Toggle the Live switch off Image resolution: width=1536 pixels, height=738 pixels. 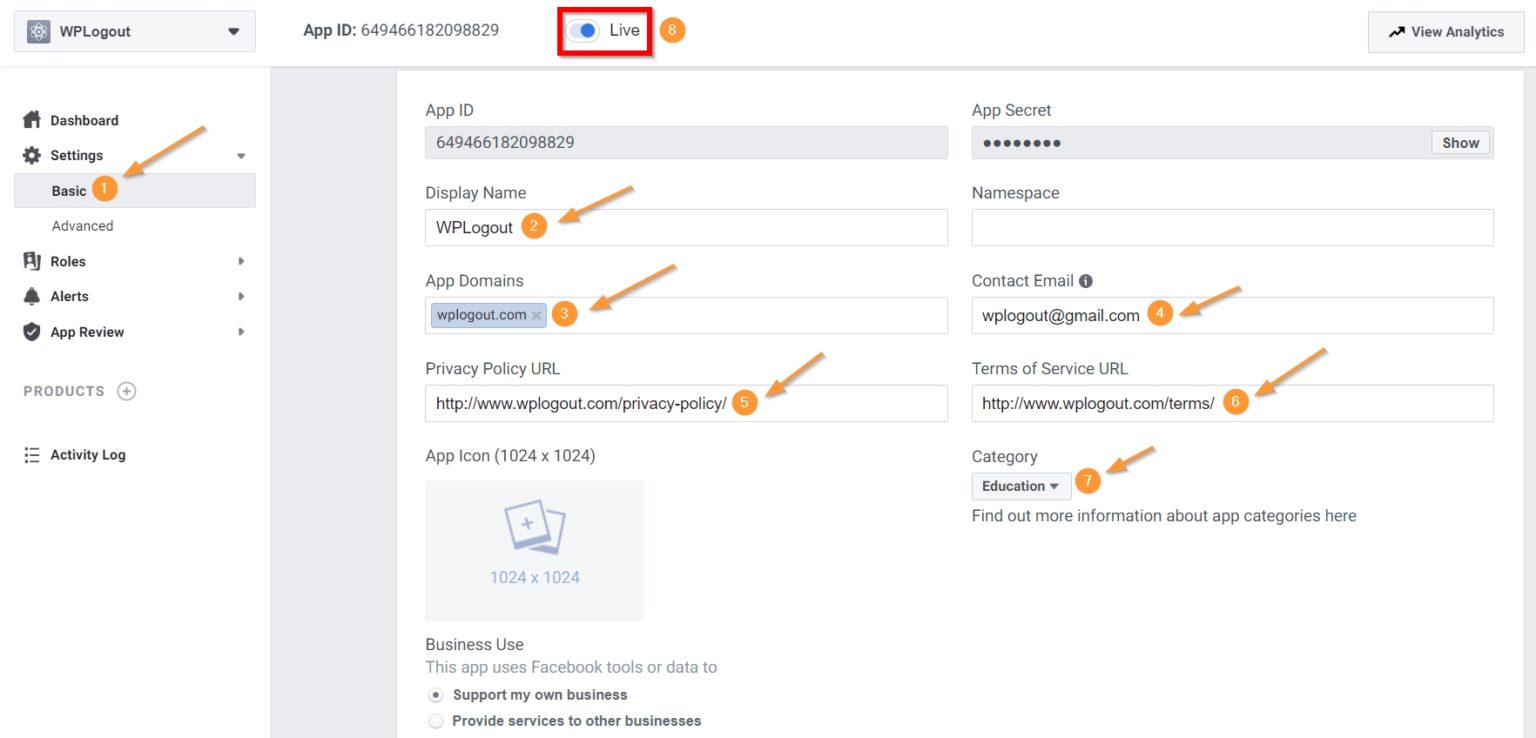(x=583, y=30)
